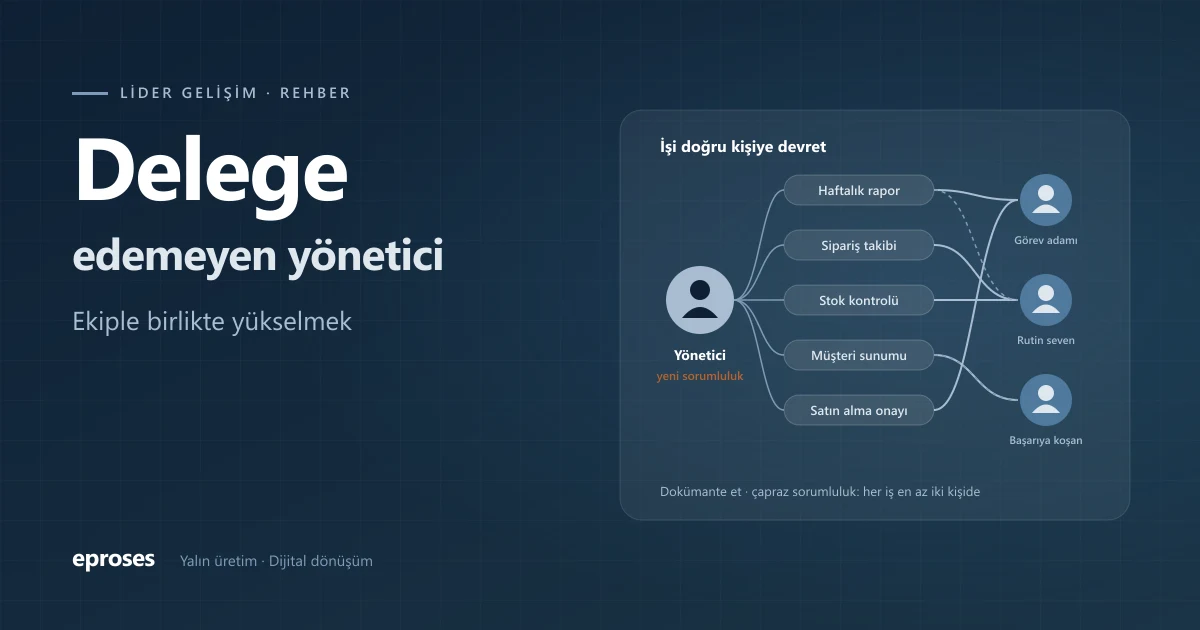Choose the Rutin seven person icon
Viewport: 1200px width, 630px height.
(1046, 300)
